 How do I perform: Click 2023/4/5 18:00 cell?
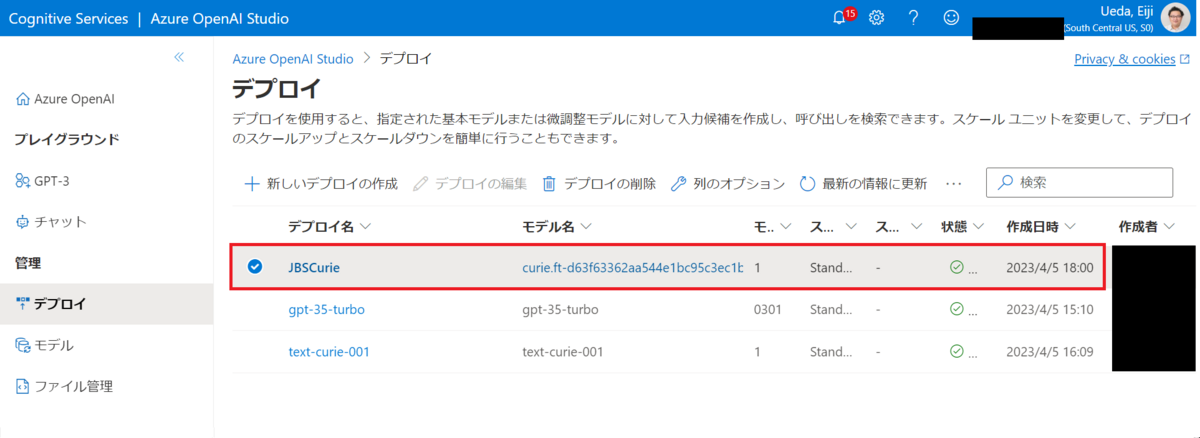(1050, 268)
